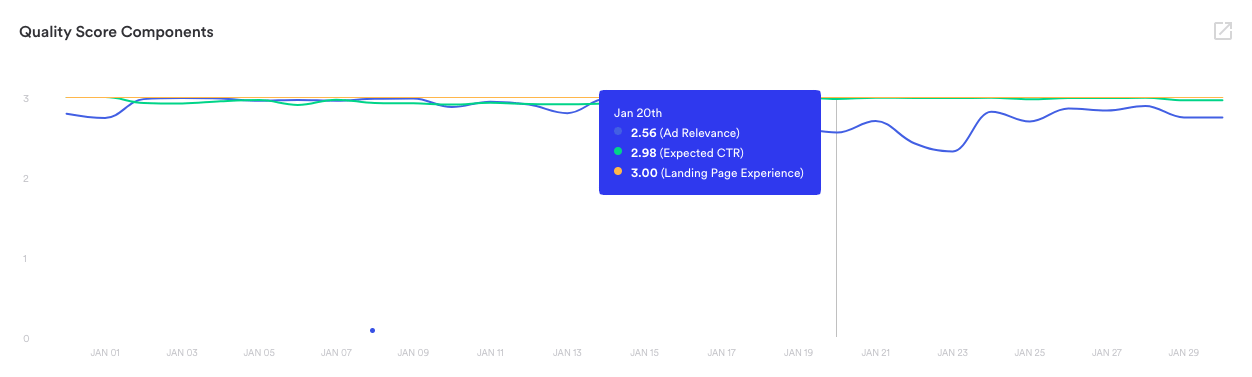Click the JAN 17 axis label

[x=721, y=353]
